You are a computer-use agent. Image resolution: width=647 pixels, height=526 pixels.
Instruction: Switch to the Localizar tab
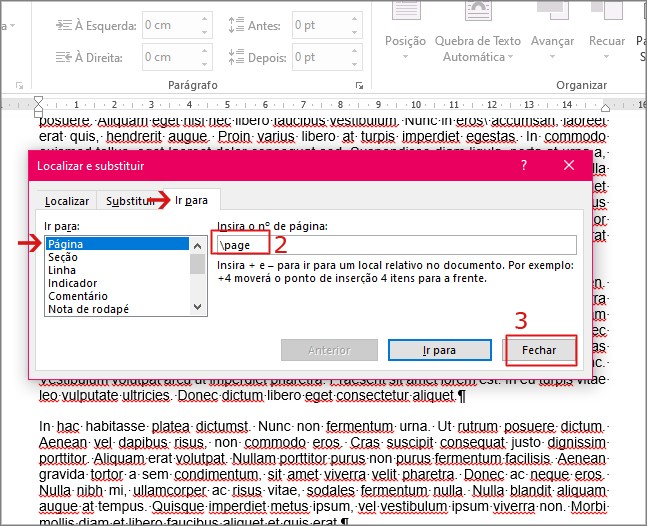click(66, 201)
